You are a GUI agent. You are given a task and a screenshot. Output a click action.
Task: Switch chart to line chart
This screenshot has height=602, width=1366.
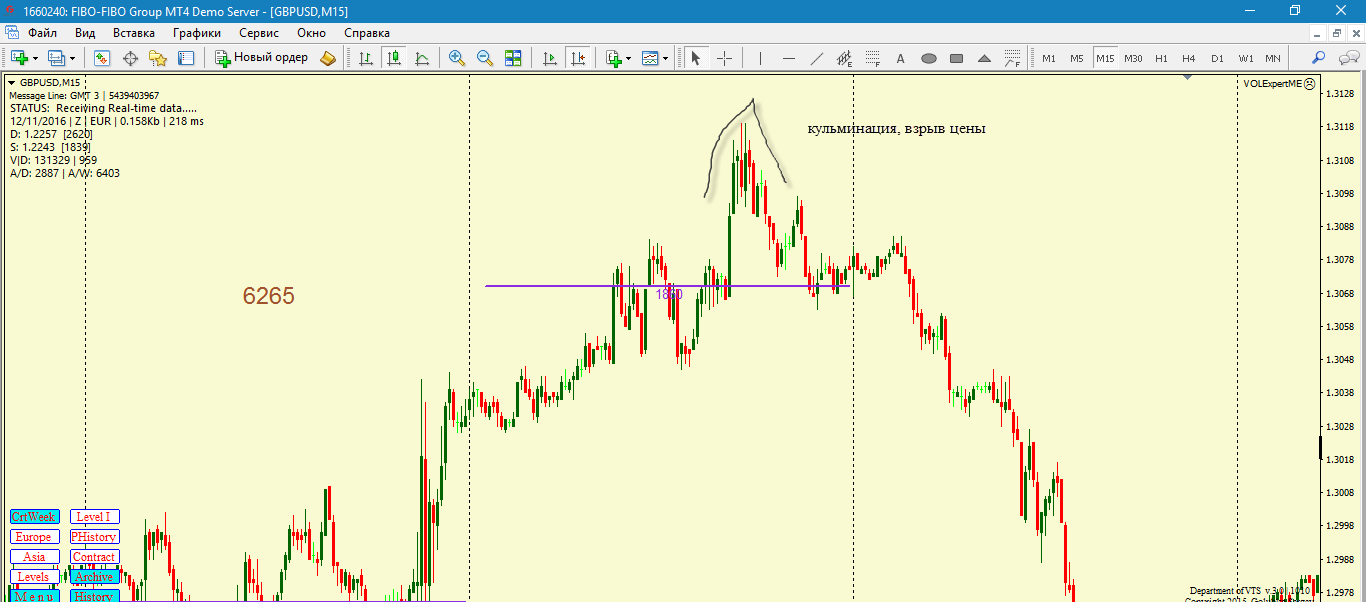pyautogui.click(x=422, y=58)
